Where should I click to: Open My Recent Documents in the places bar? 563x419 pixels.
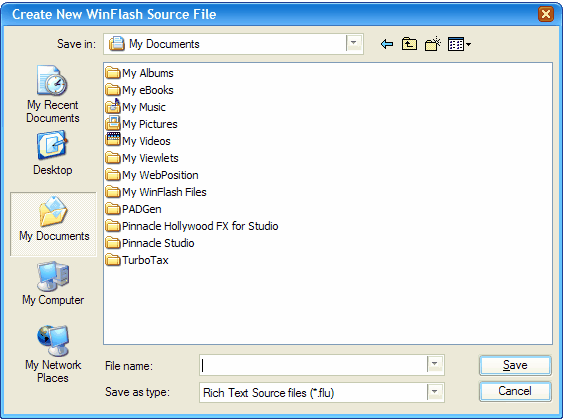tap(53, 94)
